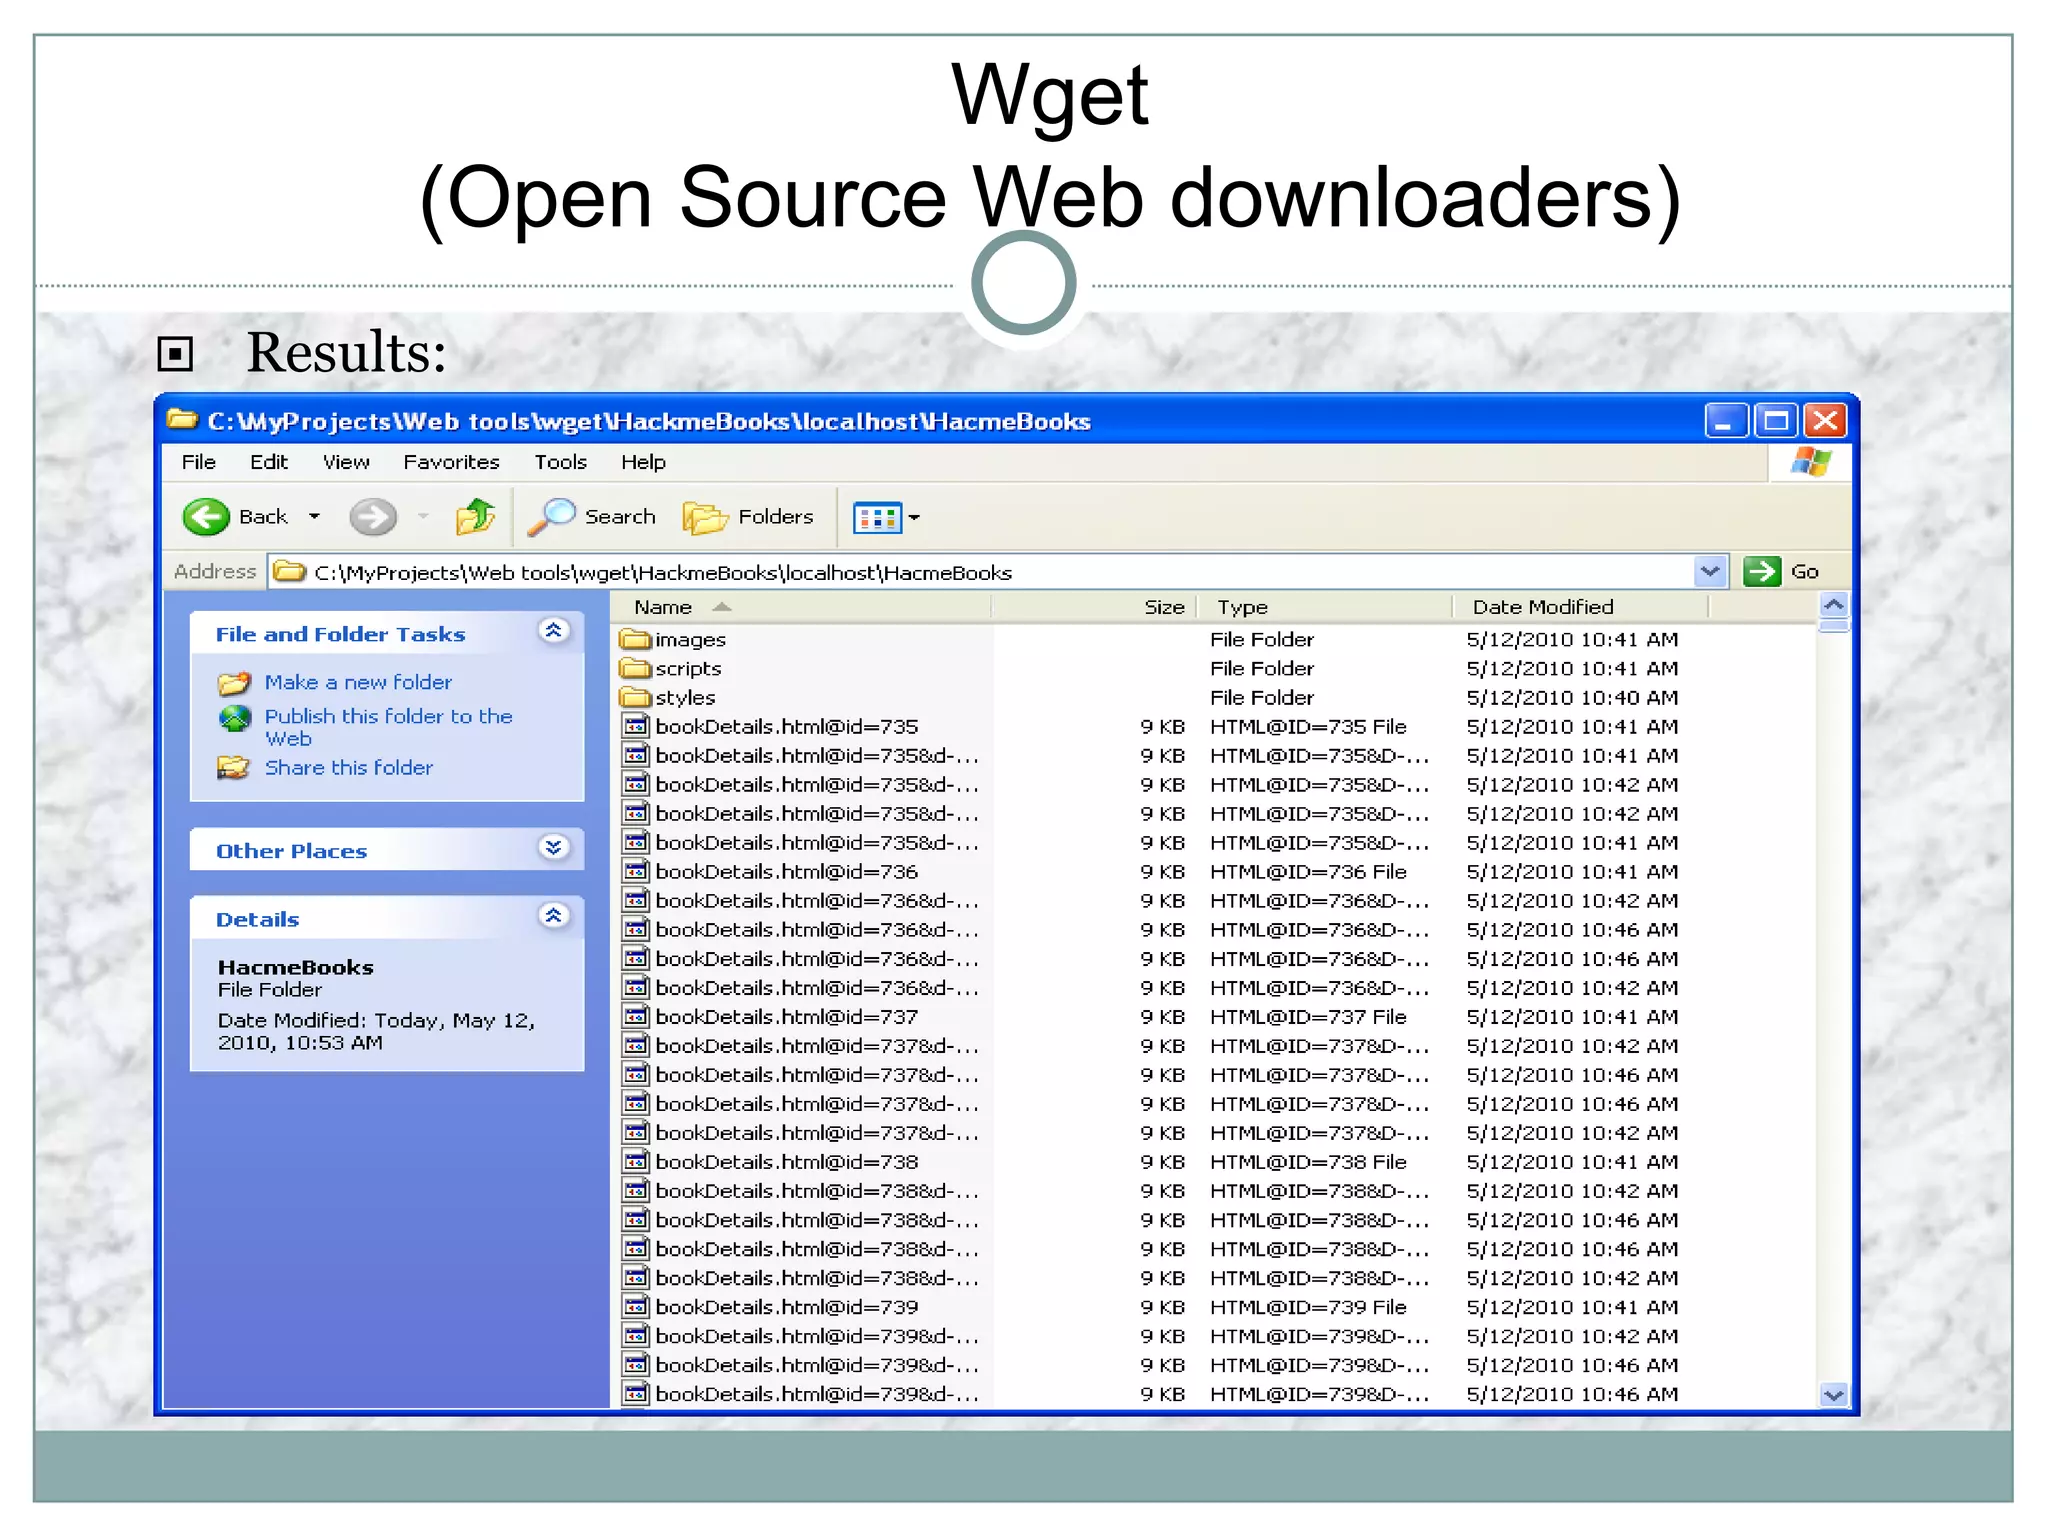
Task: Click the Windows flag logo
Action: pyautogui.click(x=1811, y=462)
